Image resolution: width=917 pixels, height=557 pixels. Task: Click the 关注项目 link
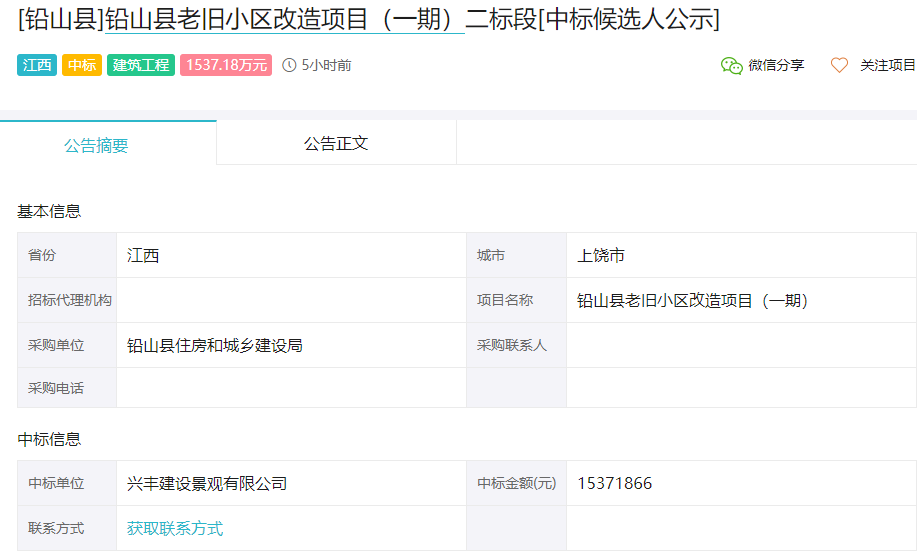click(887, 65)
